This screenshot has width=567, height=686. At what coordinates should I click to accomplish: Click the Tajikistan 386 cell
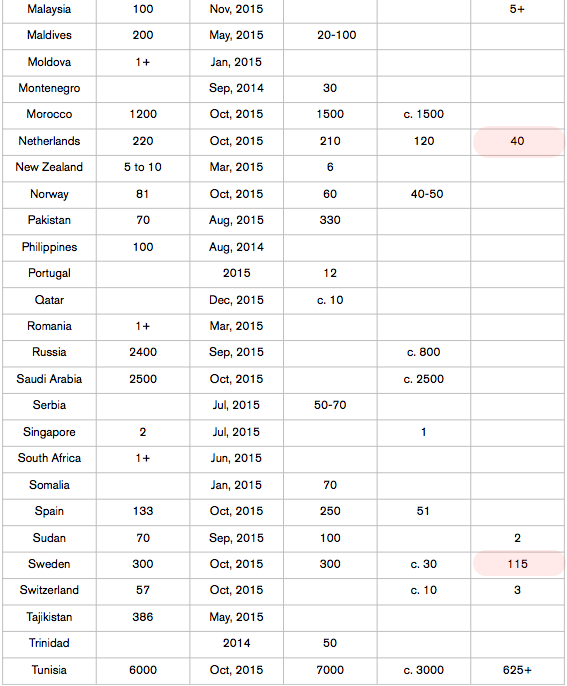point(143,617)
